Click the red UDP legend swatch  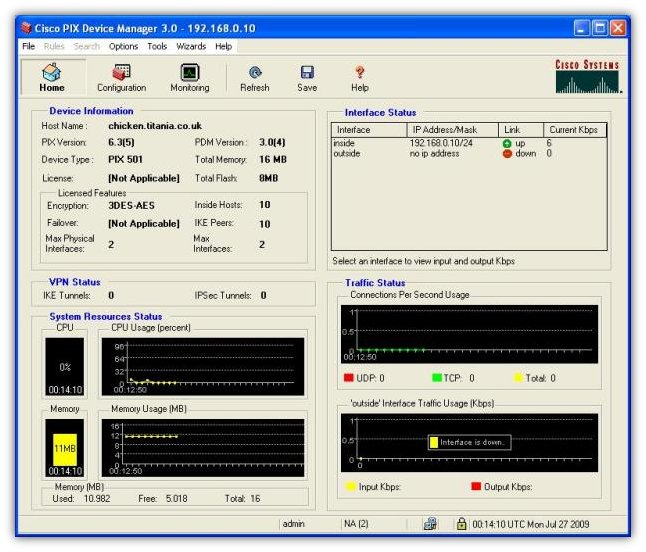[x=349, y=378]
